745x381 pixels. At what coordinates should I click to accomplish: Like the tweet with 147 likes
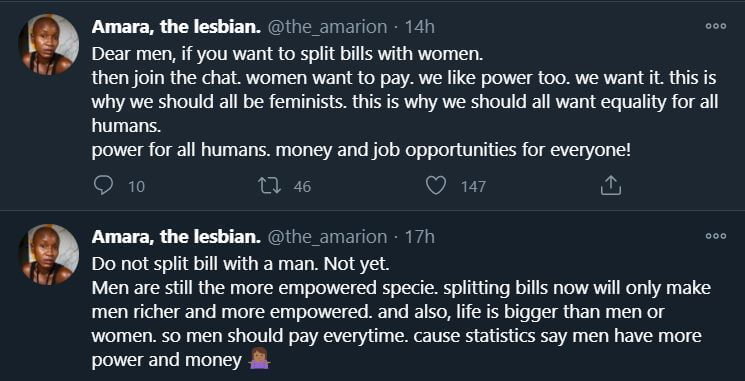point(435,186)
